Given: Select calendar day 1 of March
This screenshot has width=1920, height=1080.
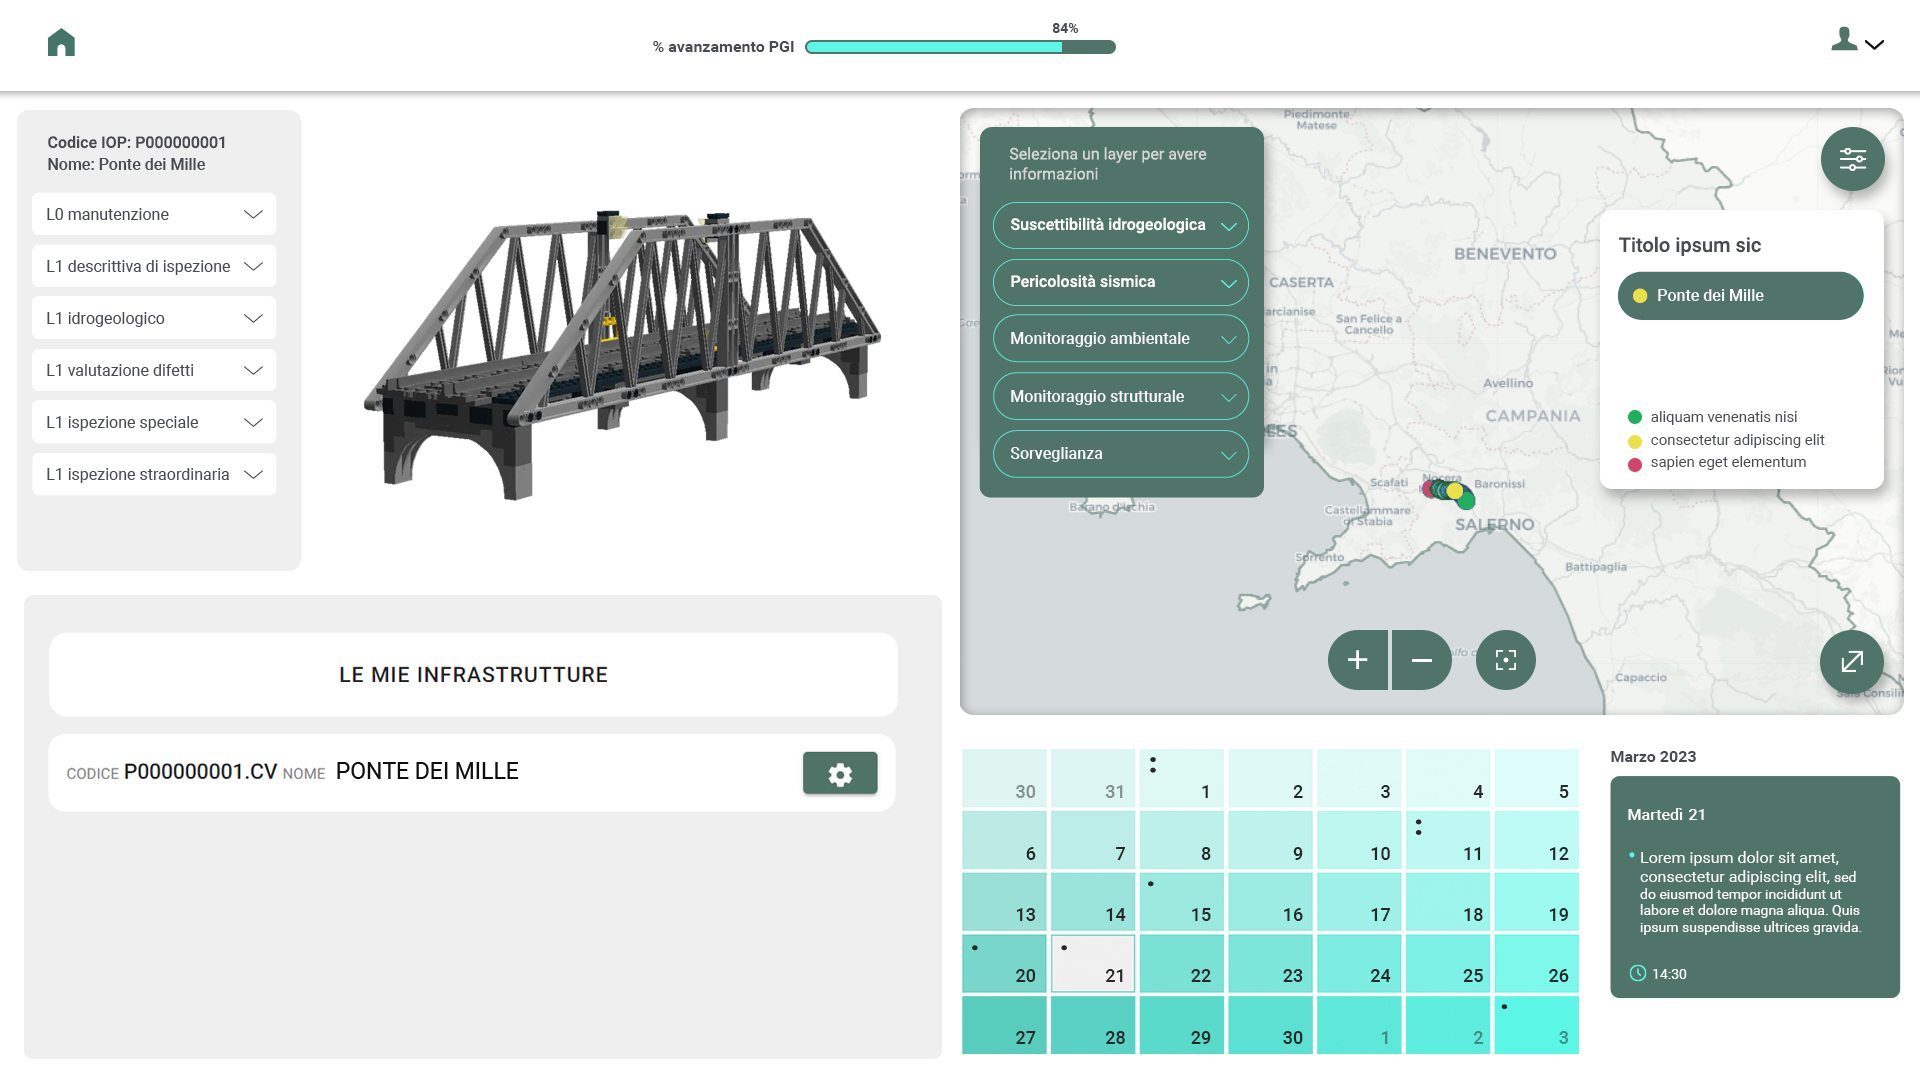Looking at the screenshot, I should (x=1182, y=778).
